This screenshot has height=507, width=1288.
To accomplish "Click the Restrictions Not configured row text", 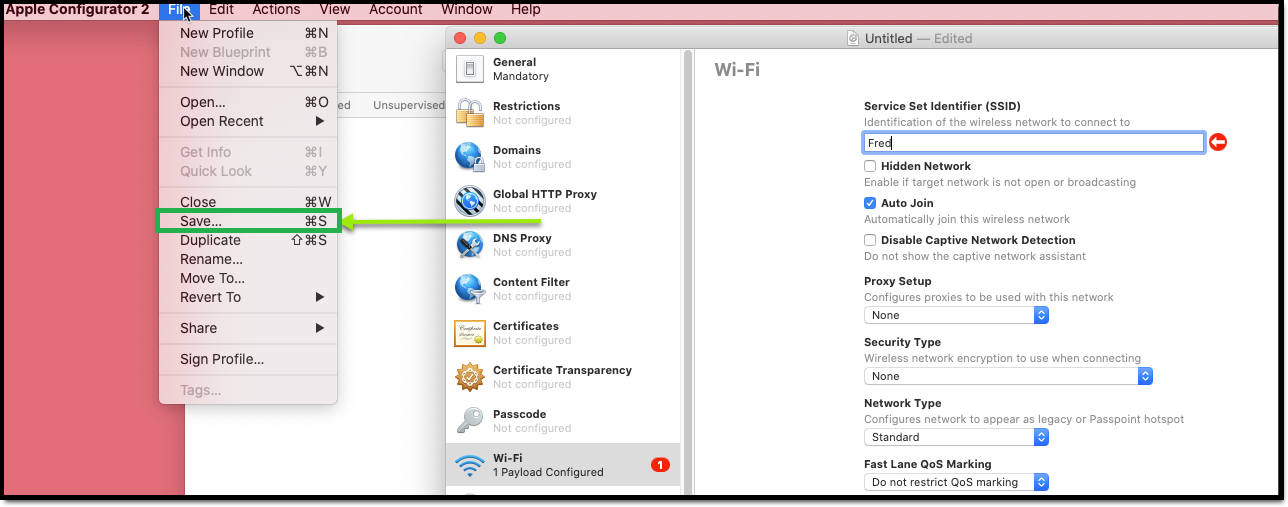I will click(532, 113).
